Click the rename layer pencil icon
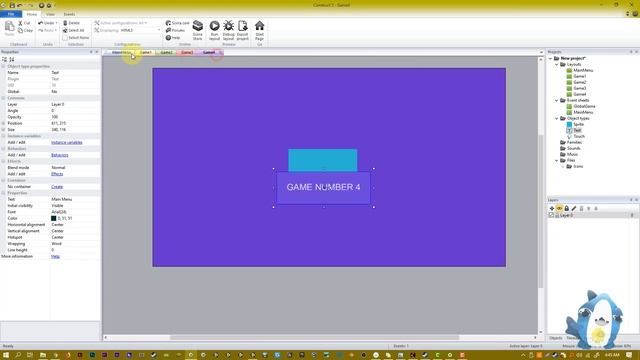 (x=574, y=209)
